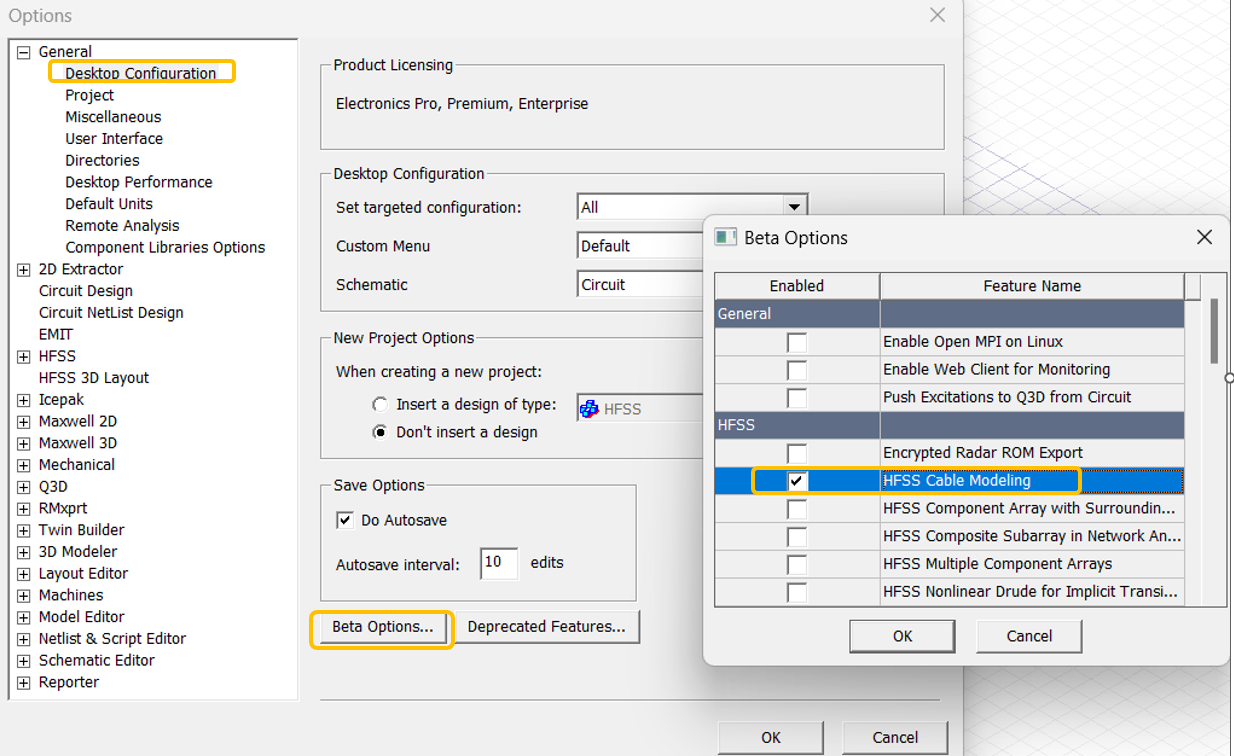1234x756 pixels.
Task: Tick HFSS Multiple Component Arrays checkbox
Action: click(x=796, y=564)
